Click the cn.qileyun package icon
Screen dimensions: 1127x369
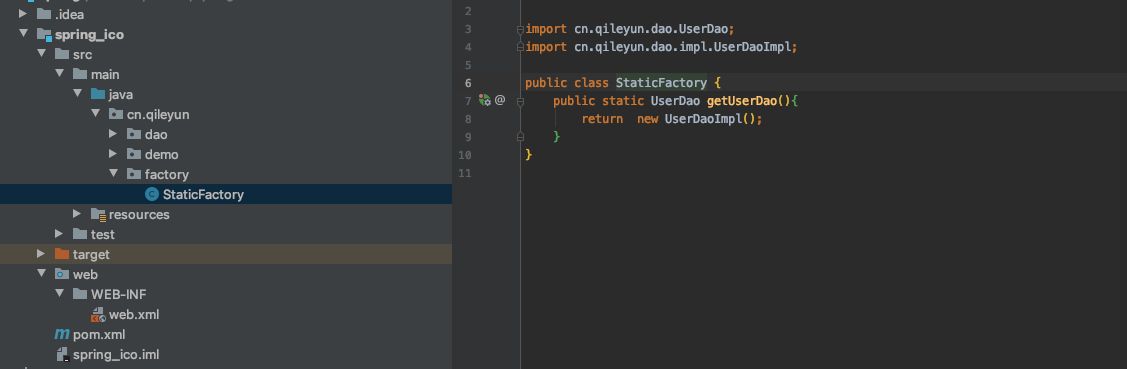coord(116,114)
